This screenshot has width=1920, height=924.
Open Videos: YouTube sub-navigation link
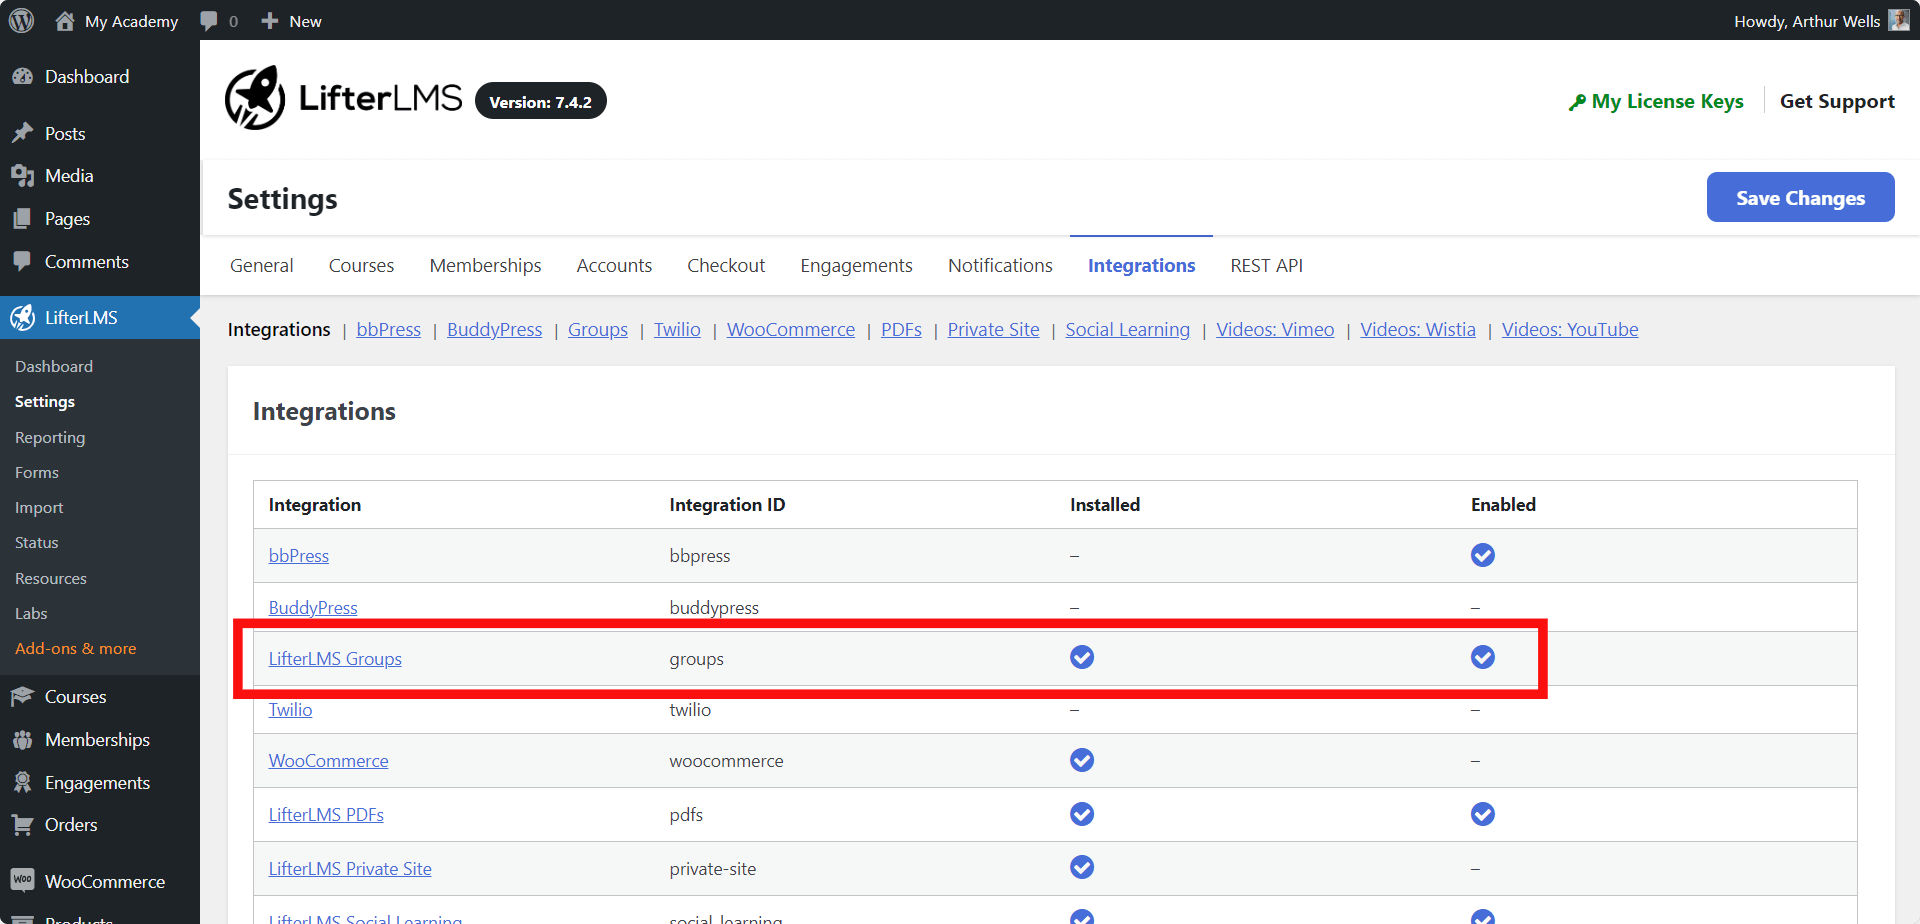pos(1569,330)
